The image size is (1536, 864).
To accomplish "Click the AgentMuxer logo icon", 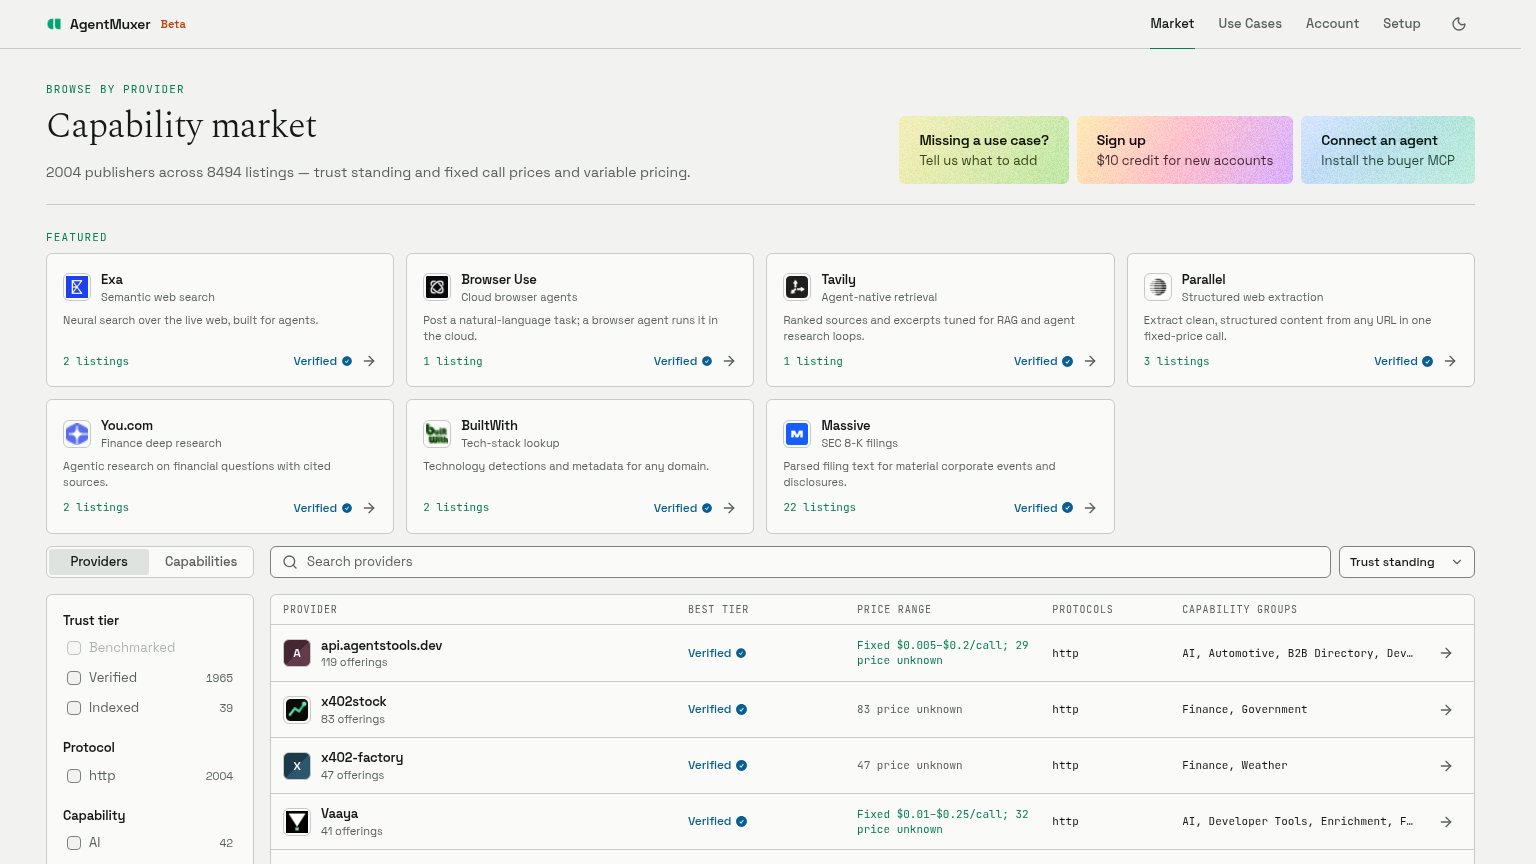I will click(x=54, y=24).
